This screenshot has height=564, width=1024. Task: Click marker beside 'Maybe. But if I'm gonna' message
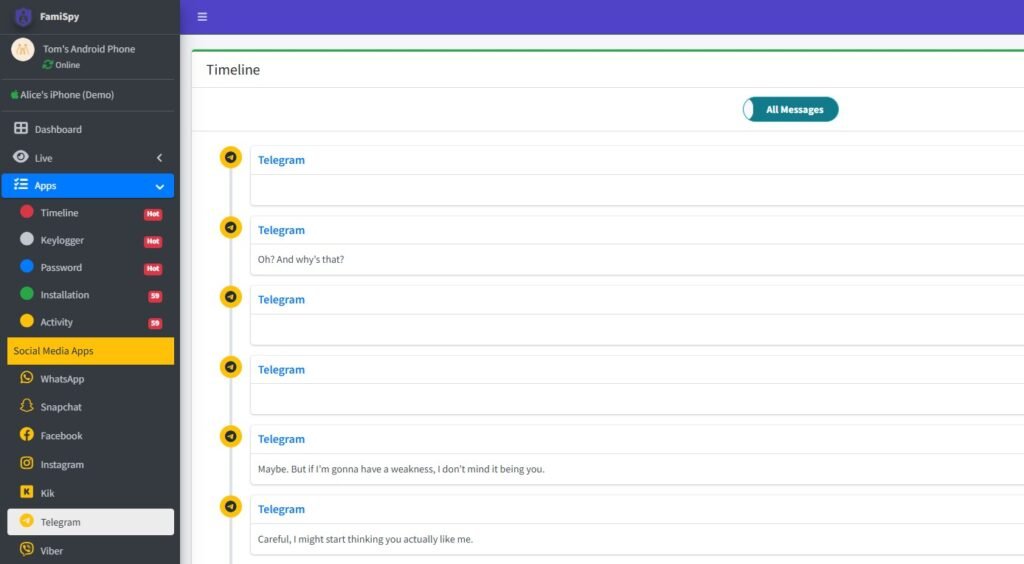(231, 436)
